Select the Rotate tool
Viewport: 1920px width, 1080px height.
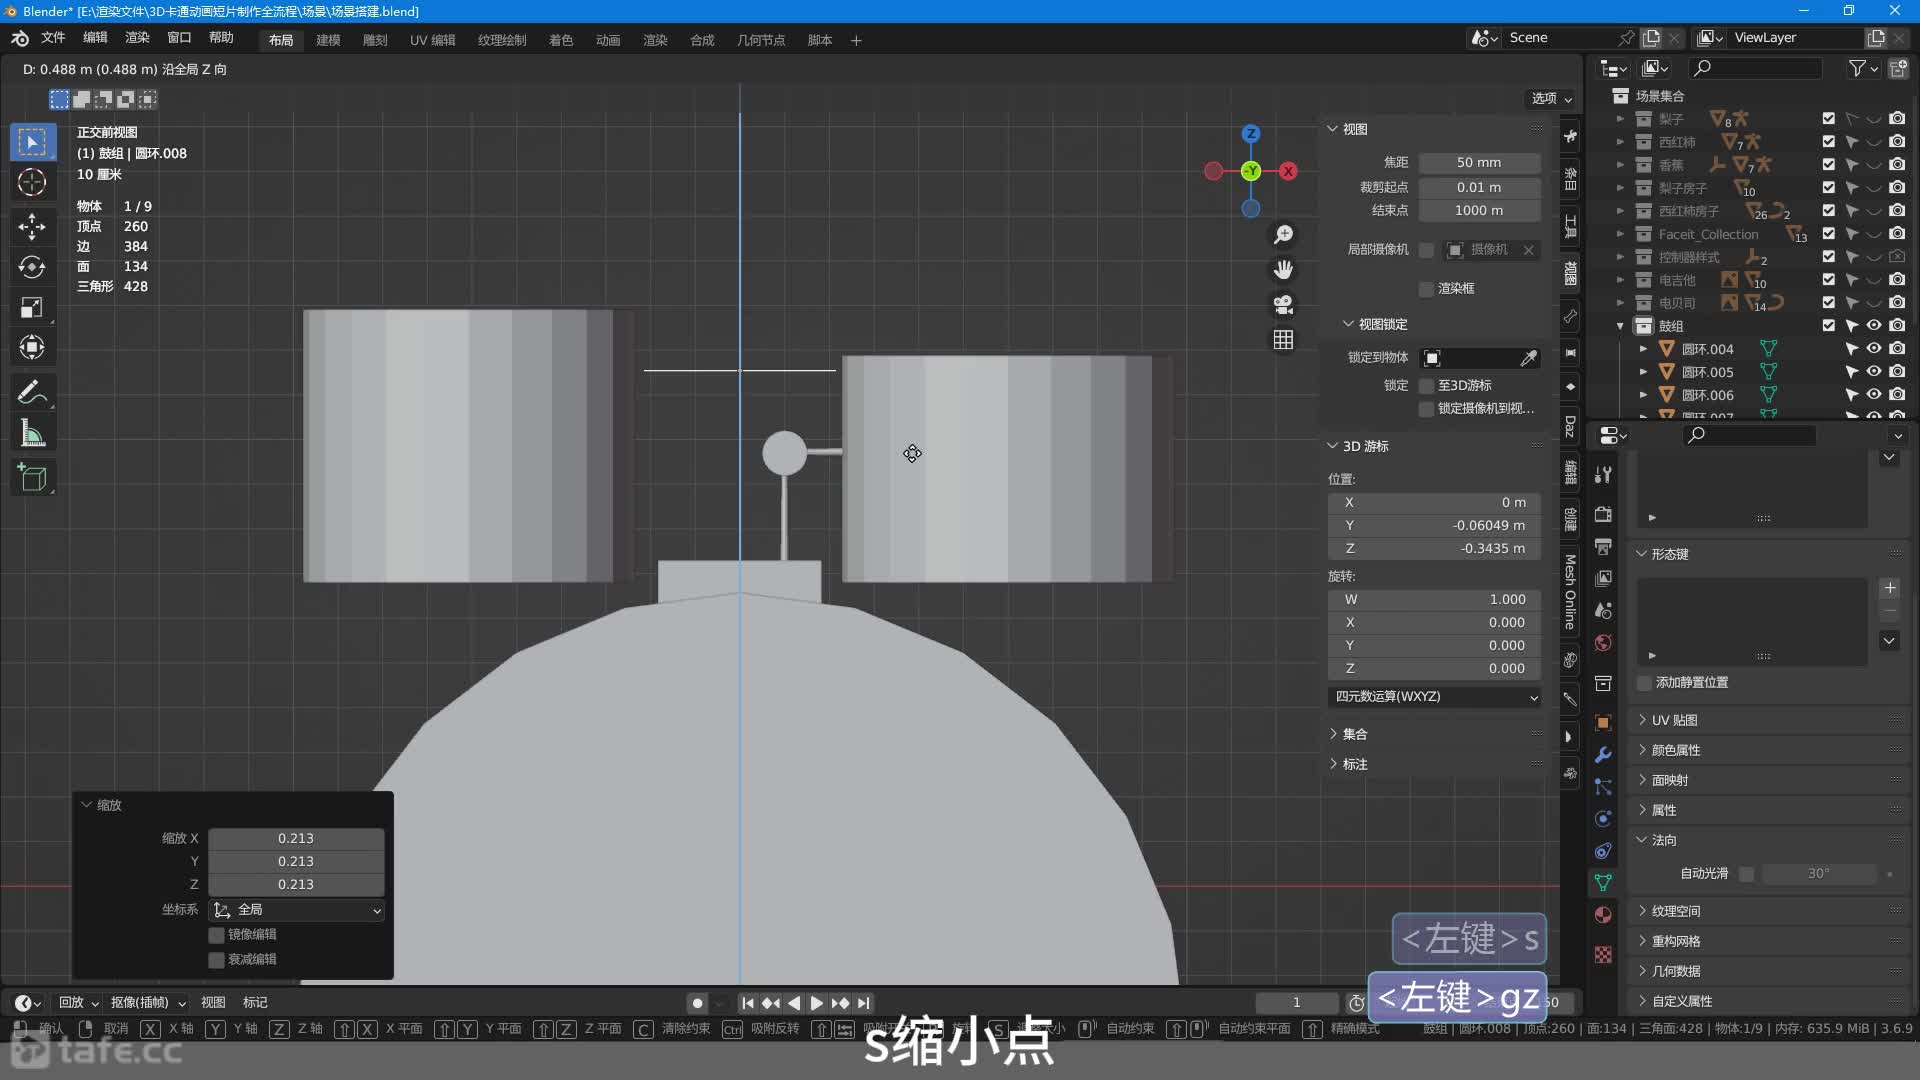(32, 267)
